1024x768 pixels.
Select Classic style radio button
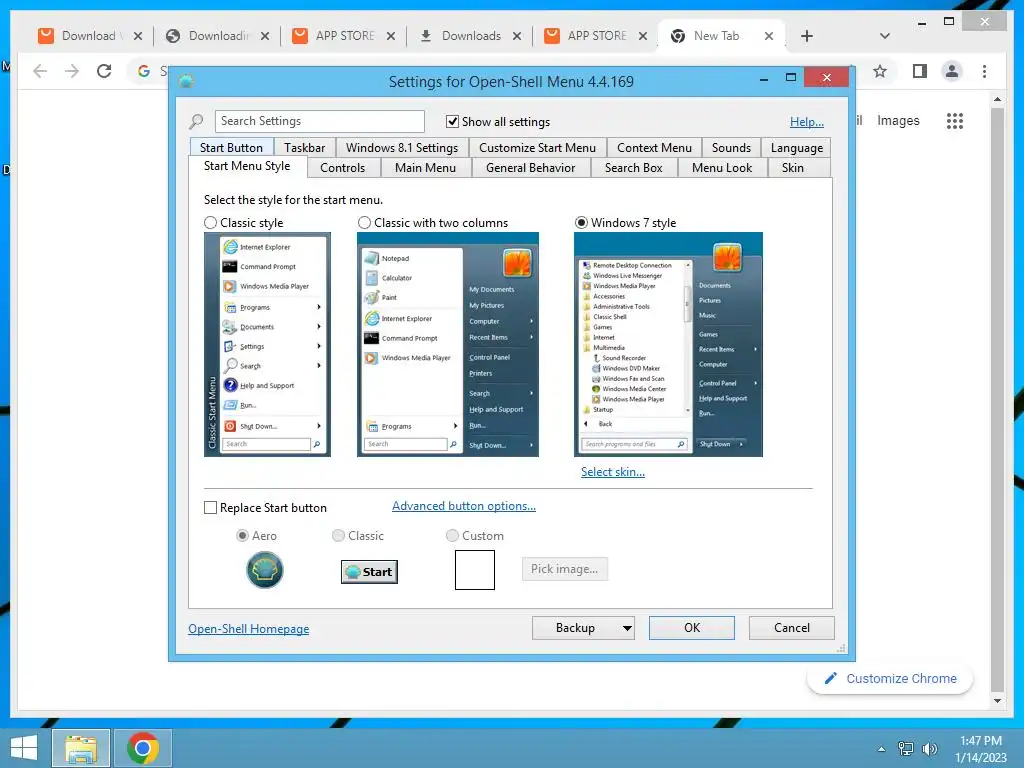(210, 223)
